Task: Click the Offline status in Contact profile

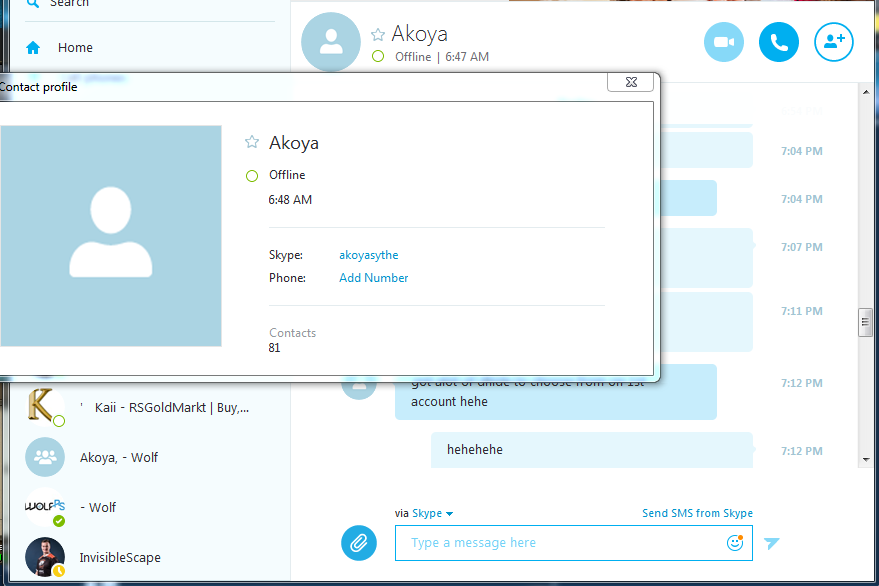Action: click(287, 175)
